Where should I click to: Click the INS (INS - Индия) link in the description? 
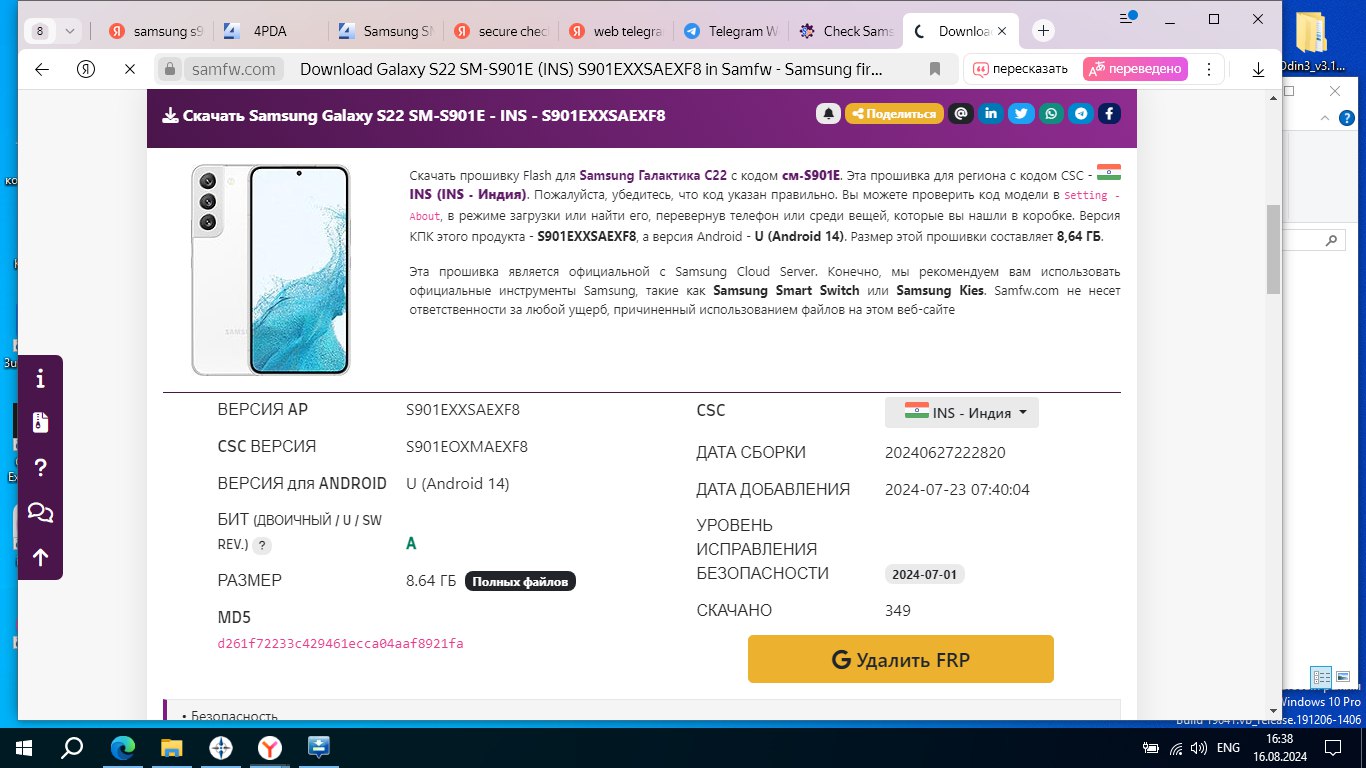coord(468,194)
